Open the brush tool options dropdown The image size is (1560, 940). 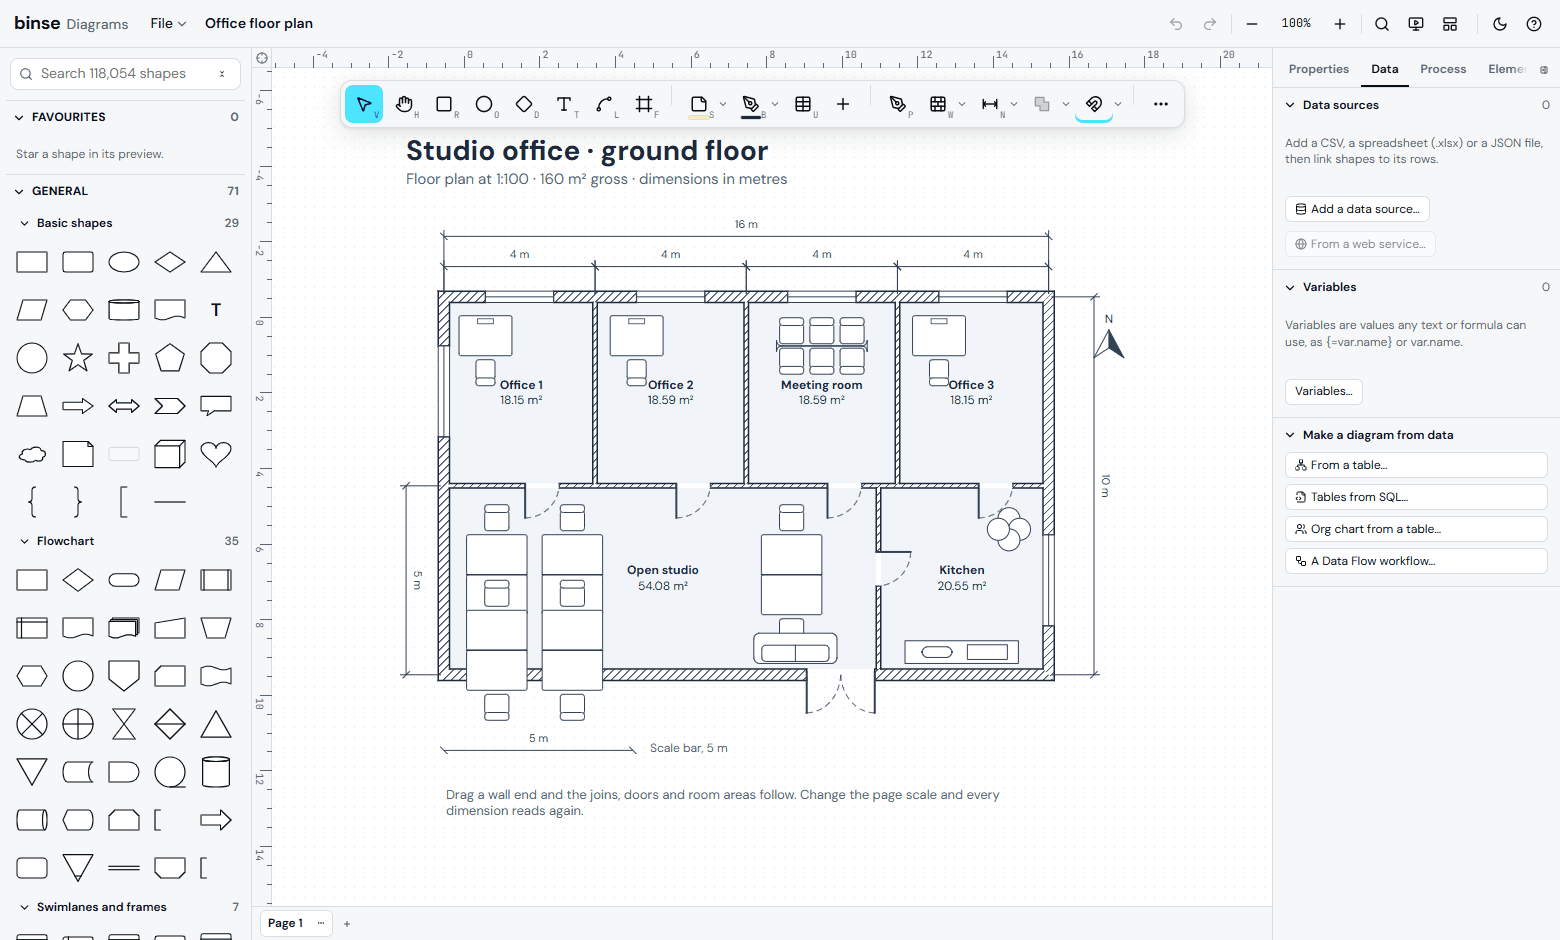click(775, 104)
